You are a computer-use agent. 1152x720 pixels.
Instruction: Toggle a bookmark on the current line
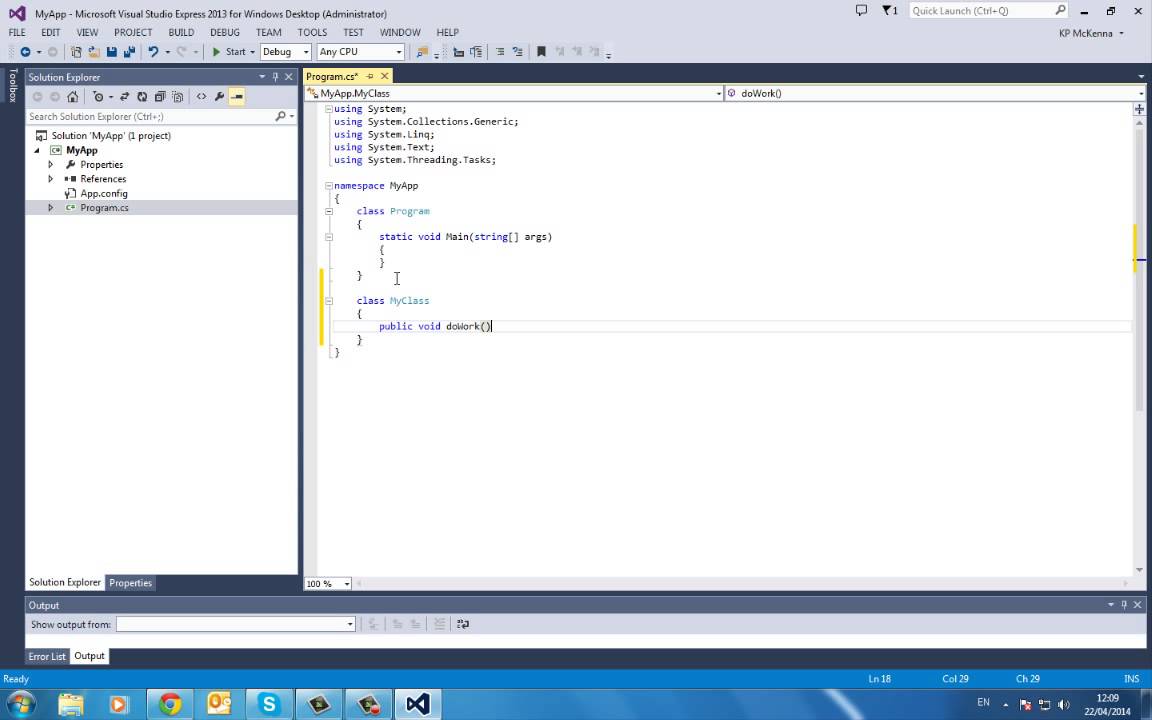(541, 51)
